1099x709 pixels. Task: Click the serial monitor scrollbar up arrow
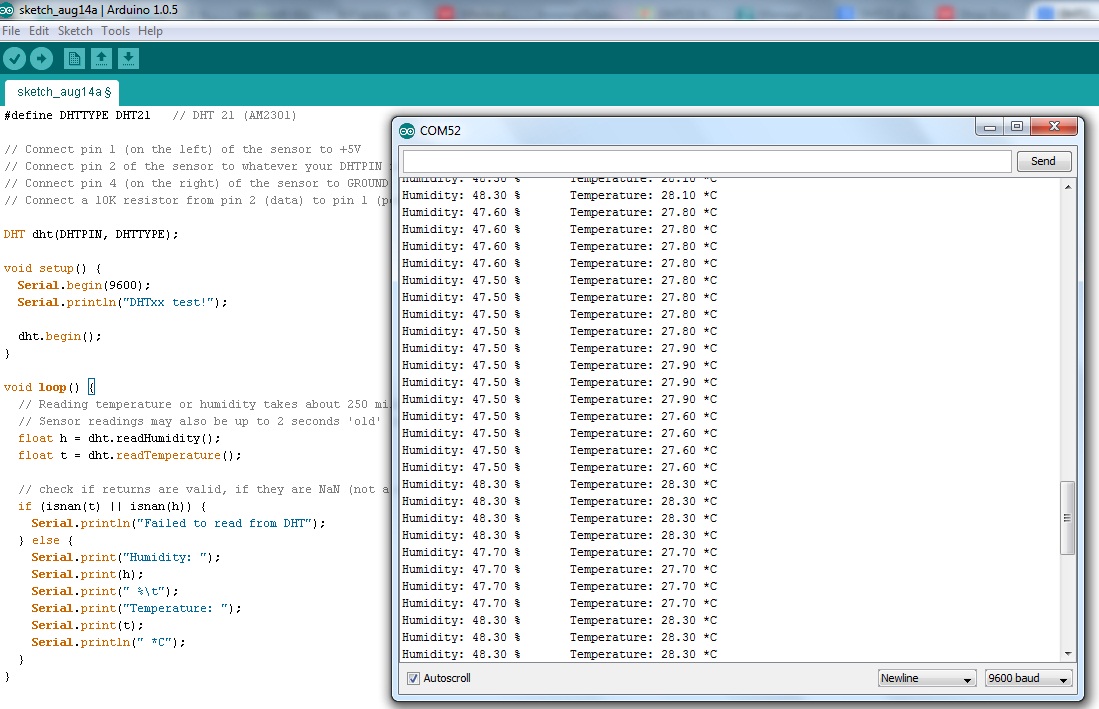tap(1067, 187)
